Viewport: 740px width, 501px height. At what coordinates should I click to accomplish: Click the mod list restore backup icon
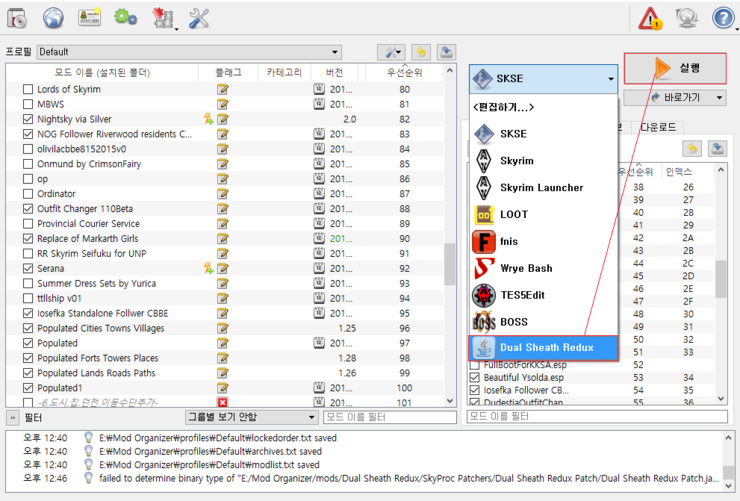(421, 52)
